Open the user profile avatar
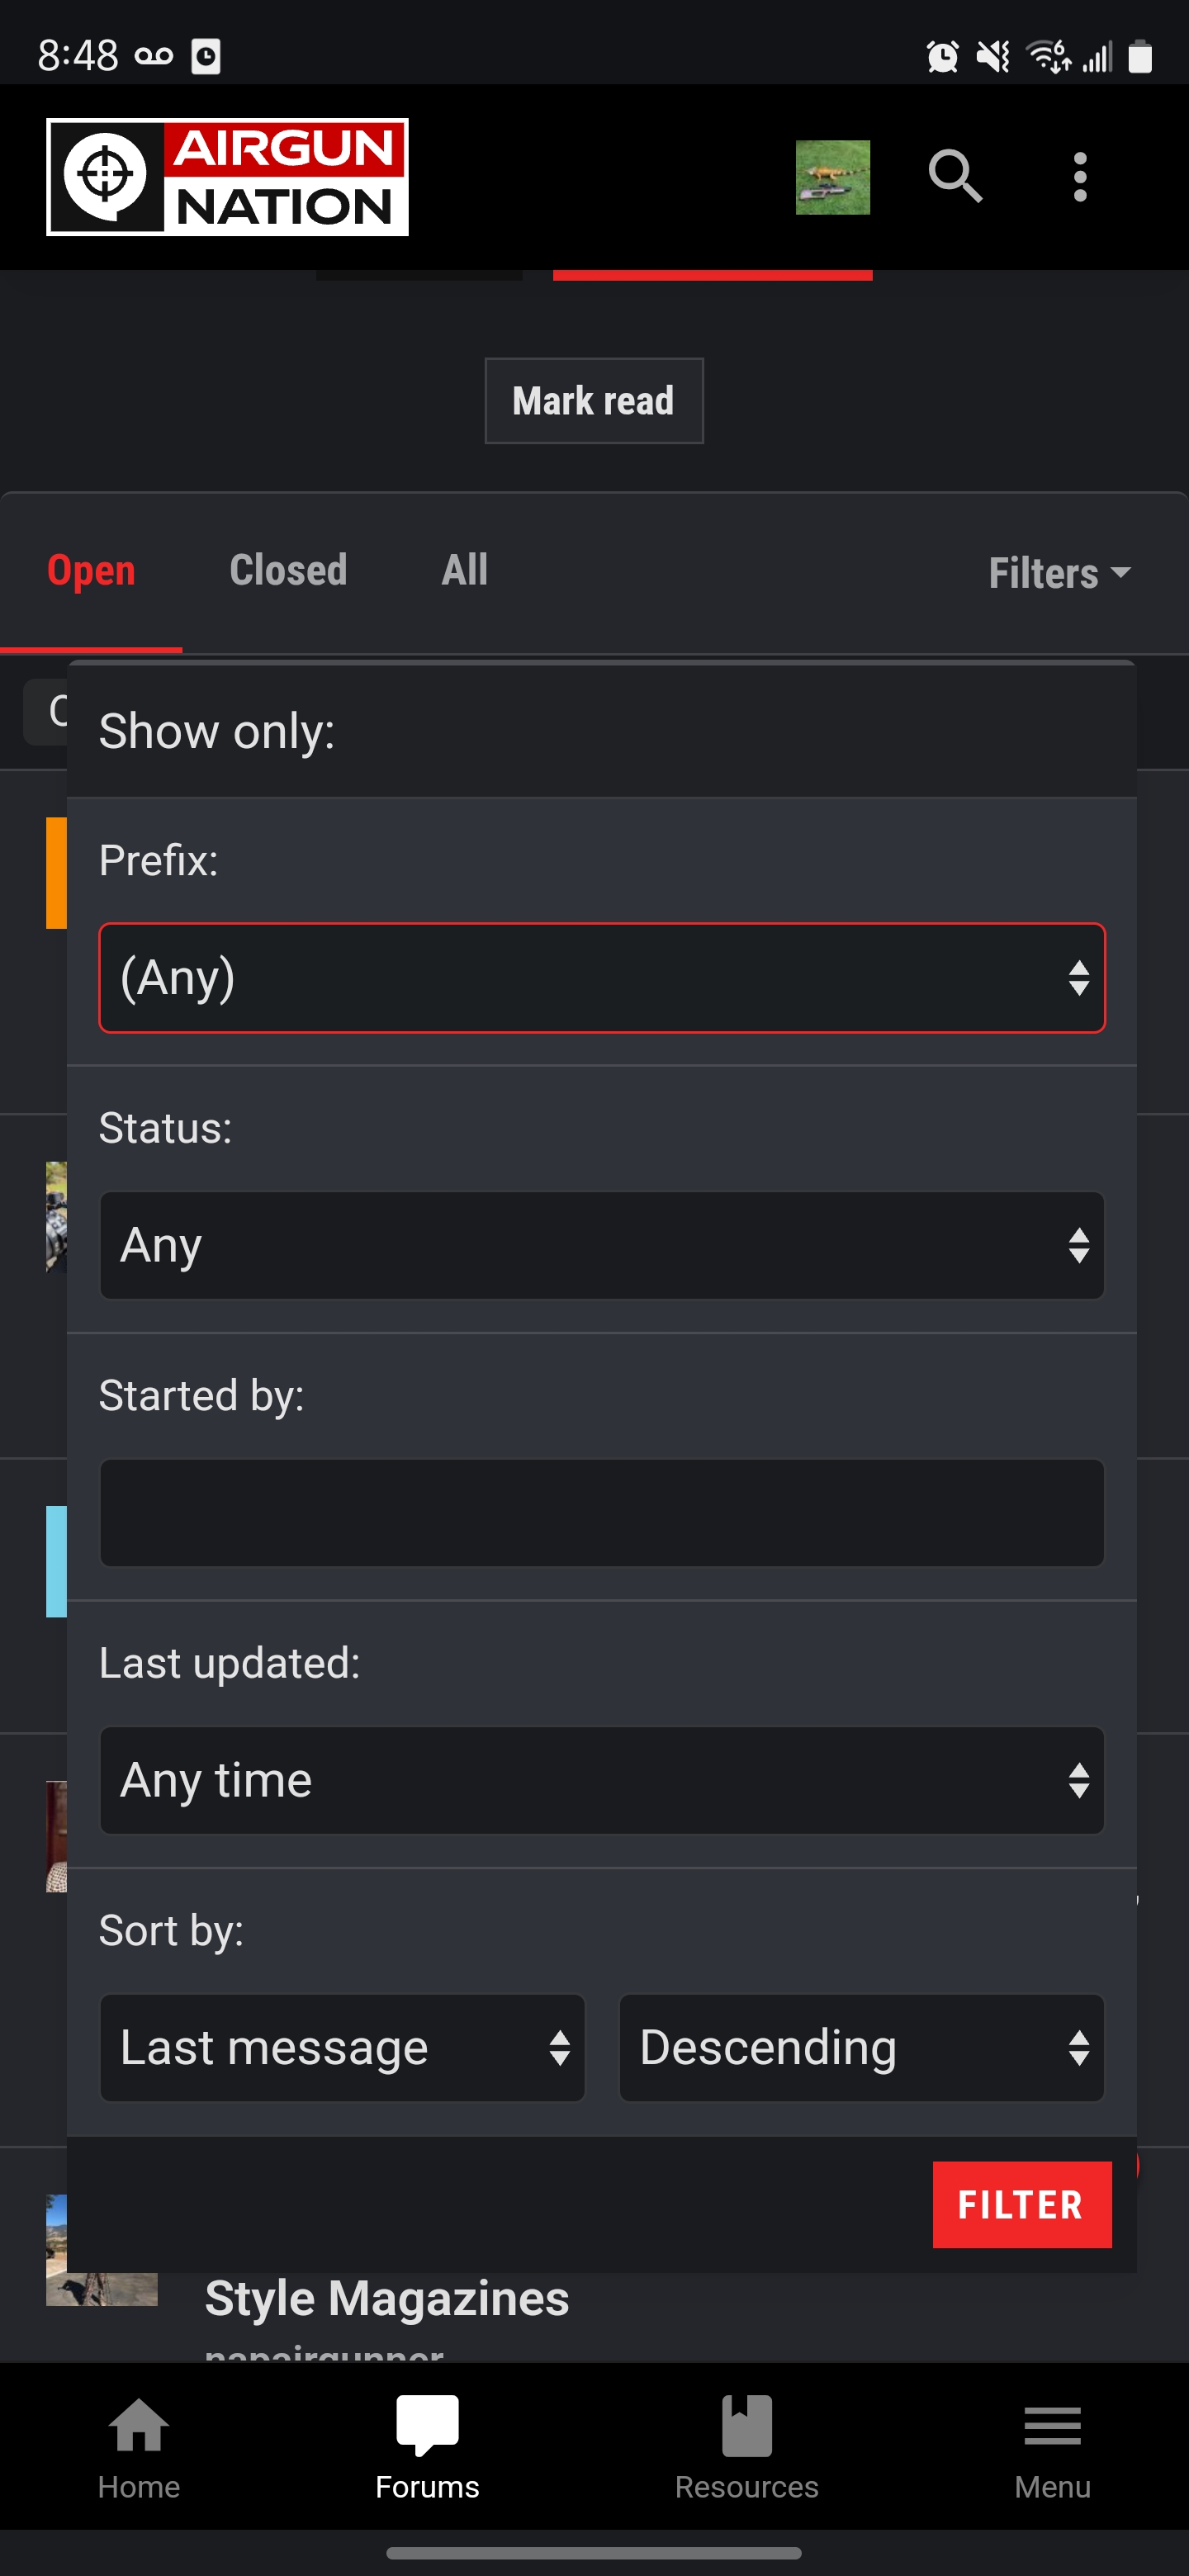The width and height of the screenshot is (1189, 2576). (x=832, y=177)
